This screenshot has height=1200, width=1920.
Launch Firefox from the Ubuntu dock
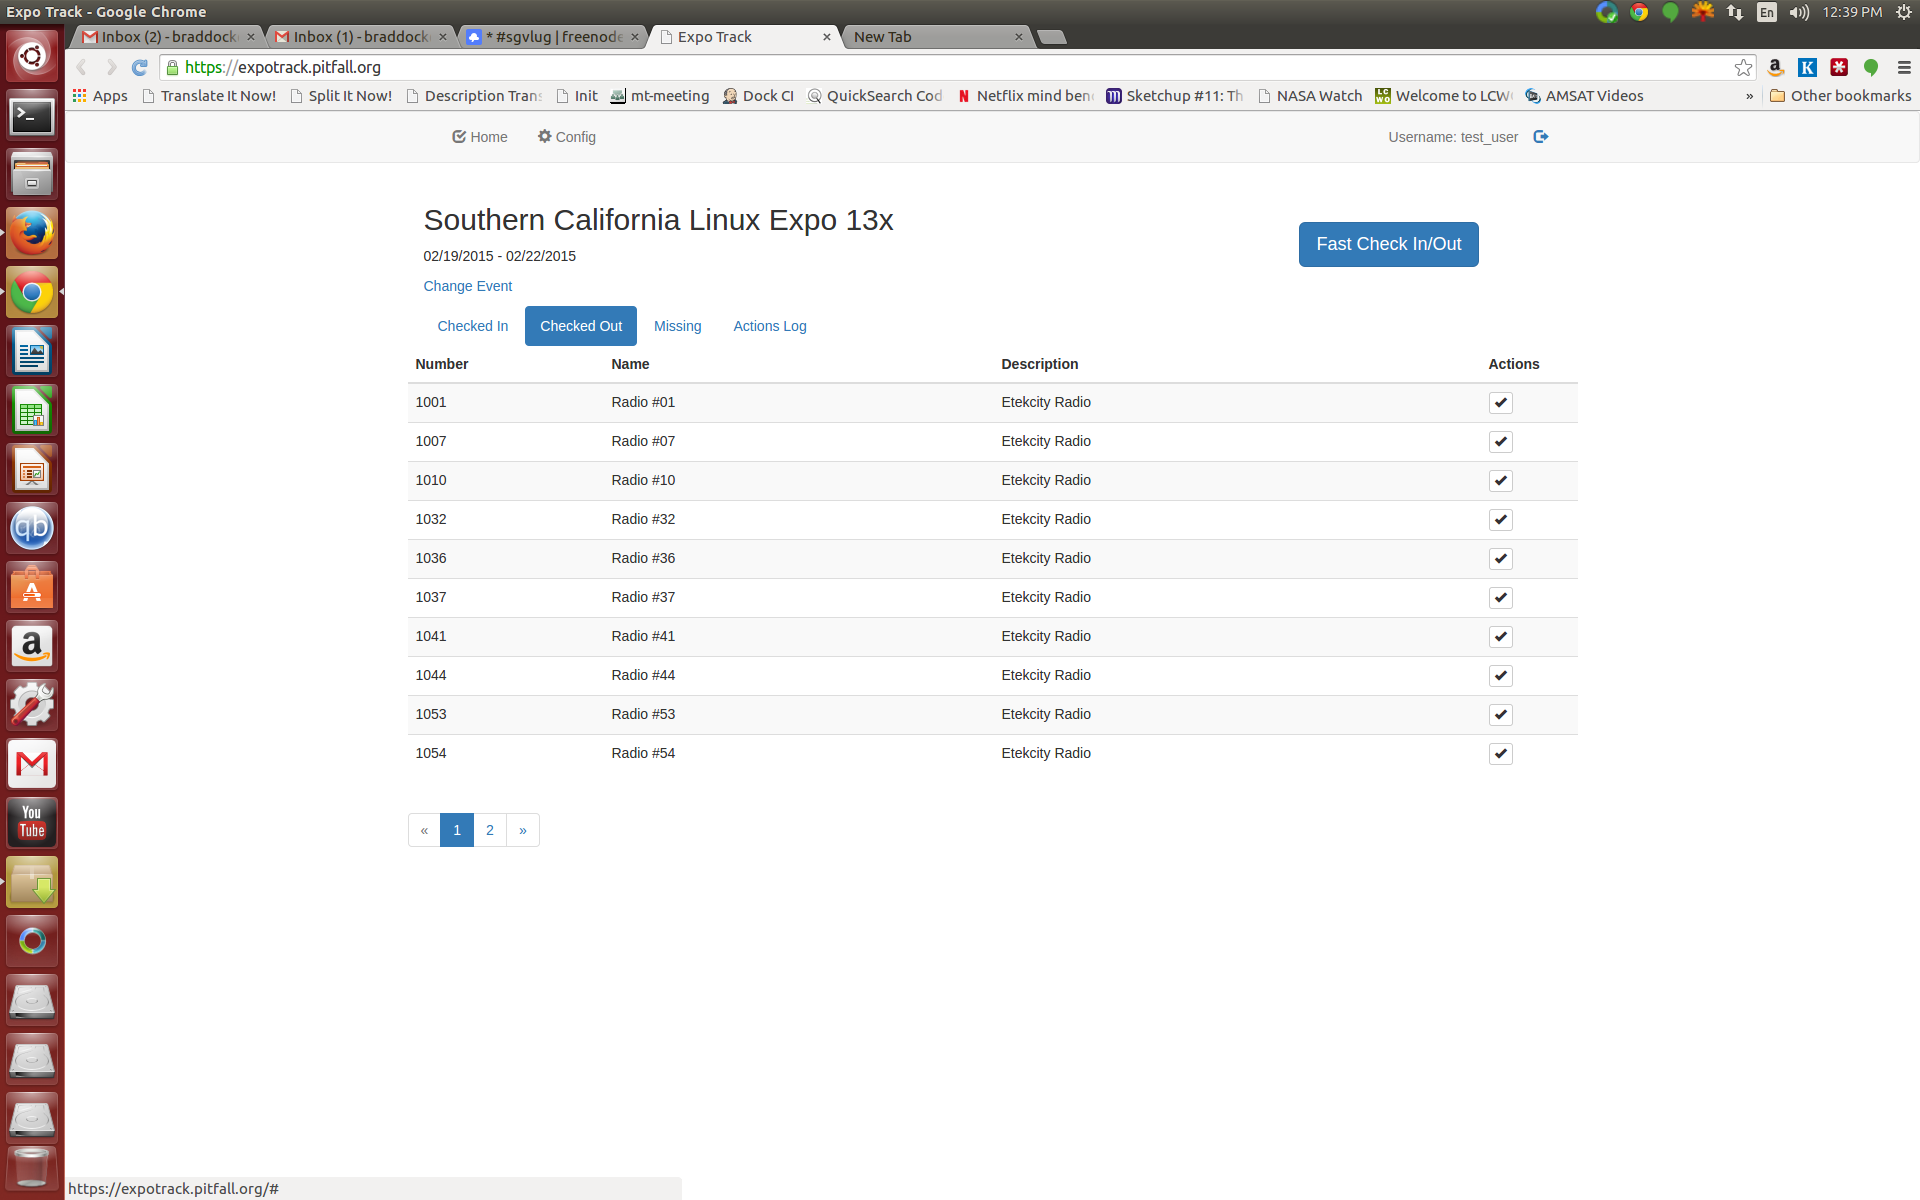pyautogui.click(x=32, y=233)
